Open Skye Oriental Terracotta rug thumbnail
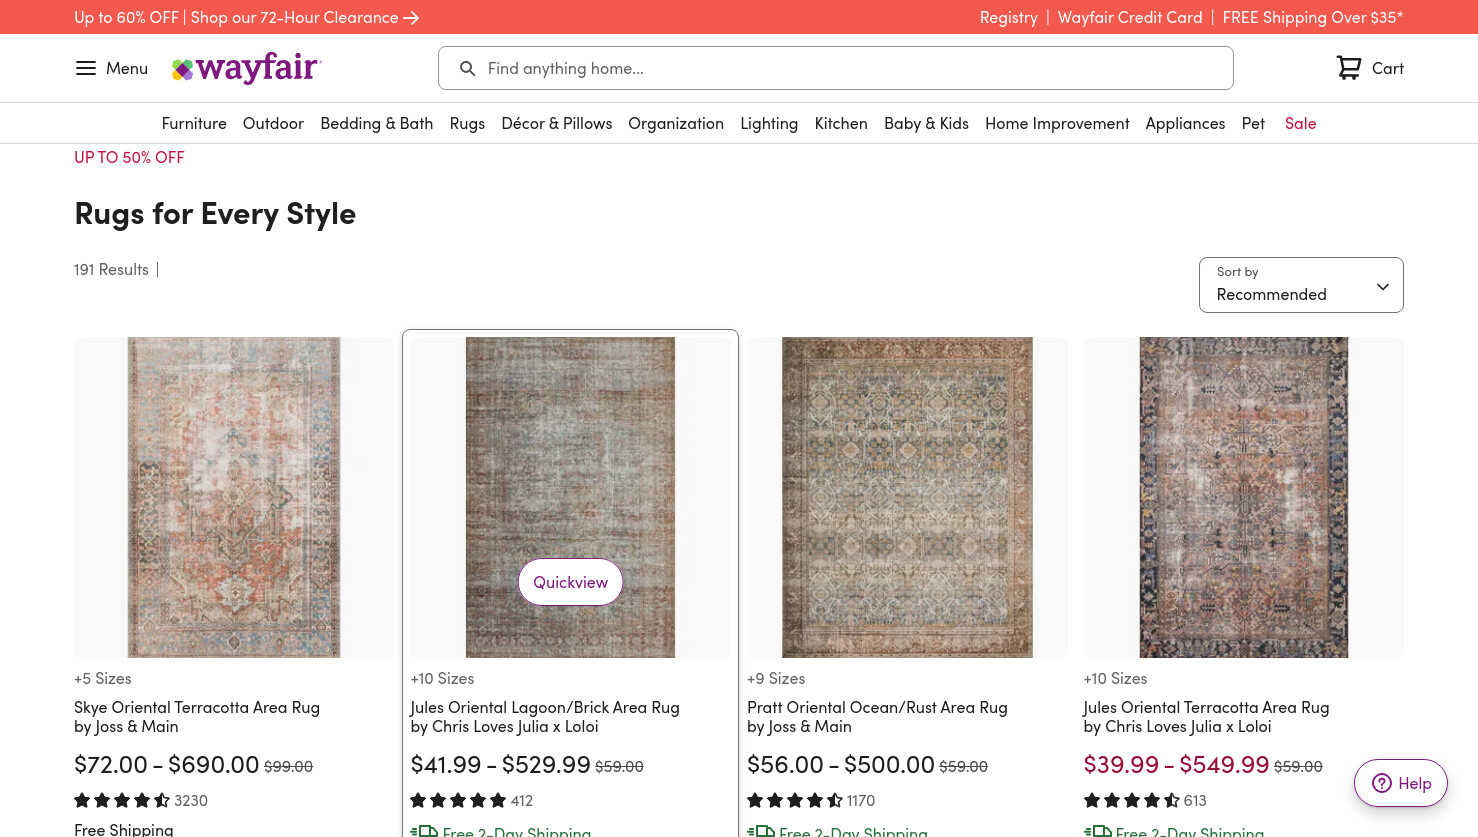1478x837 pixels. coord(234,497)
